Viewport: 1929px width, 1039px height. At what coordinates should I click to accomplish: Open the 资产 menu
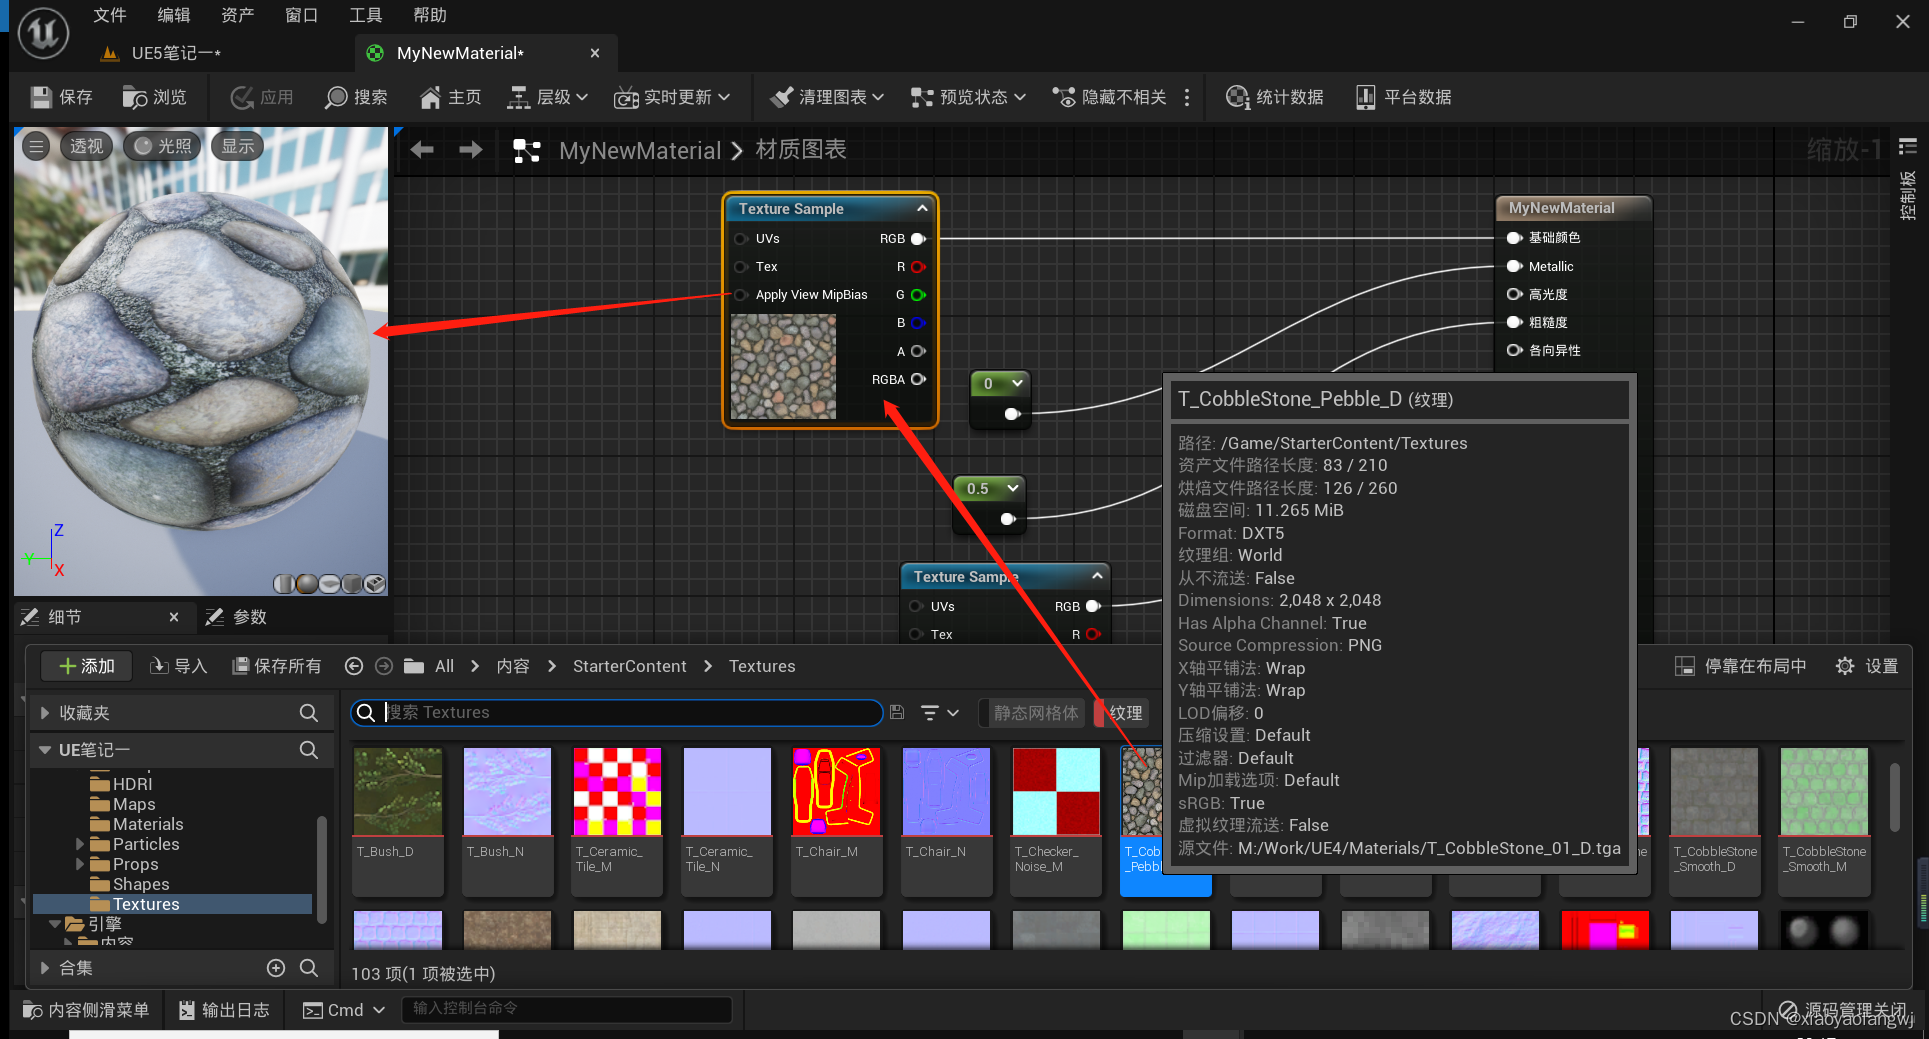tap(237, 15)
